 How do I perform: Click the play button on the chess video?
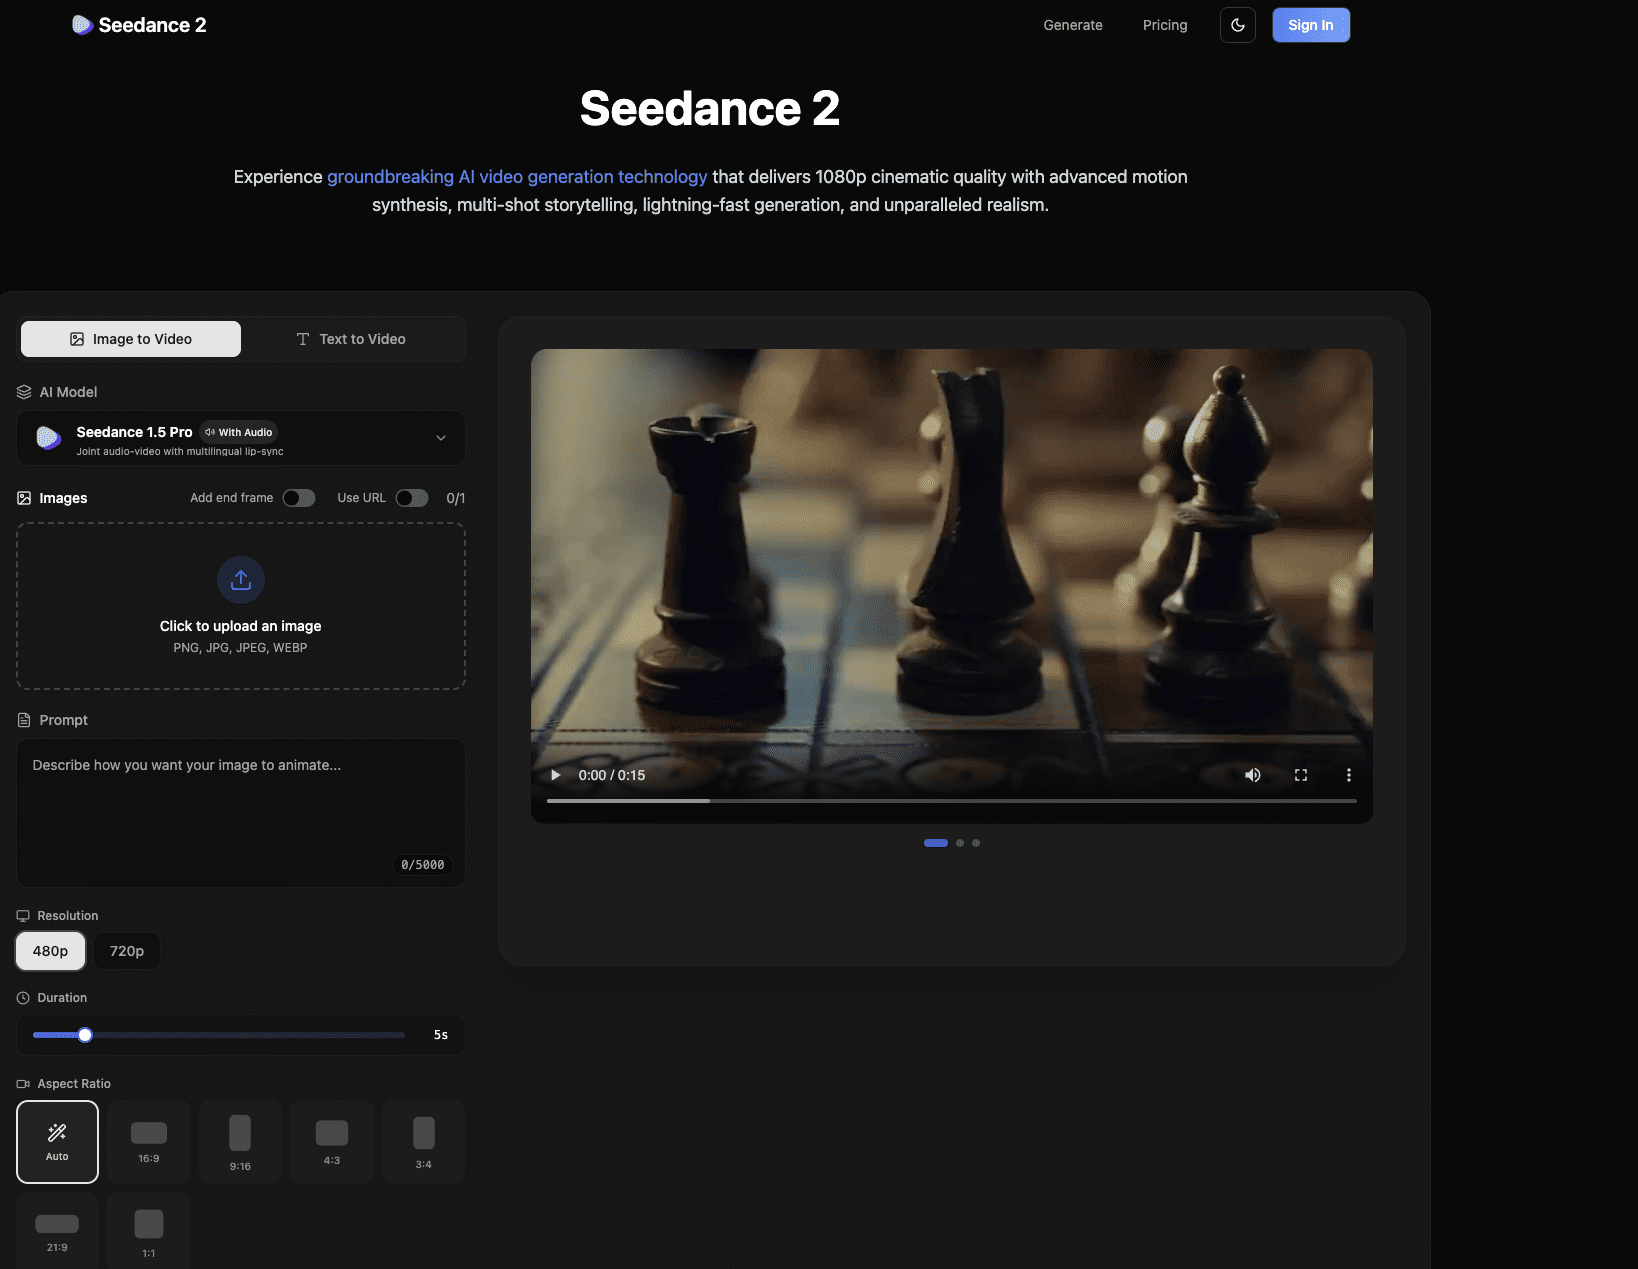pos(555,775)
